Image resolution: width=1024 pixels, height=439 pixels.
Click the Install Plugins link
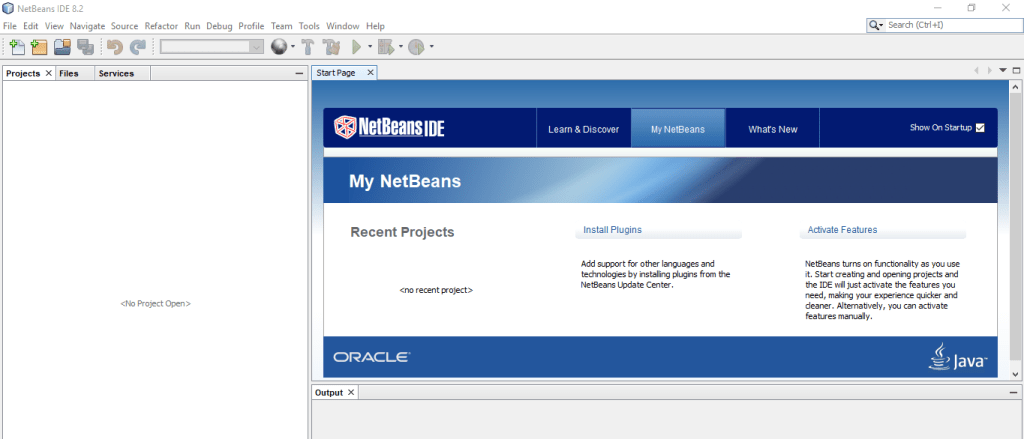coord(613,230)
